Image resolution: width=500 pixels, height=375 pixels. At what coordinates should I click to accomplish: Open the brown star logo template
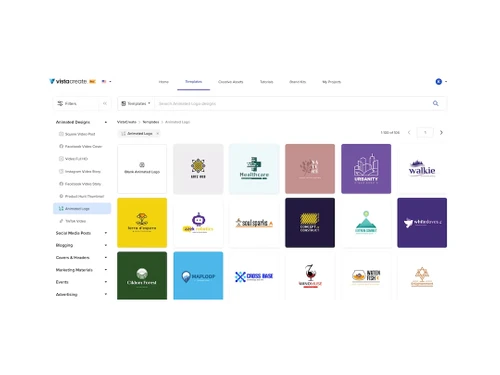click(x=422, y=276)
